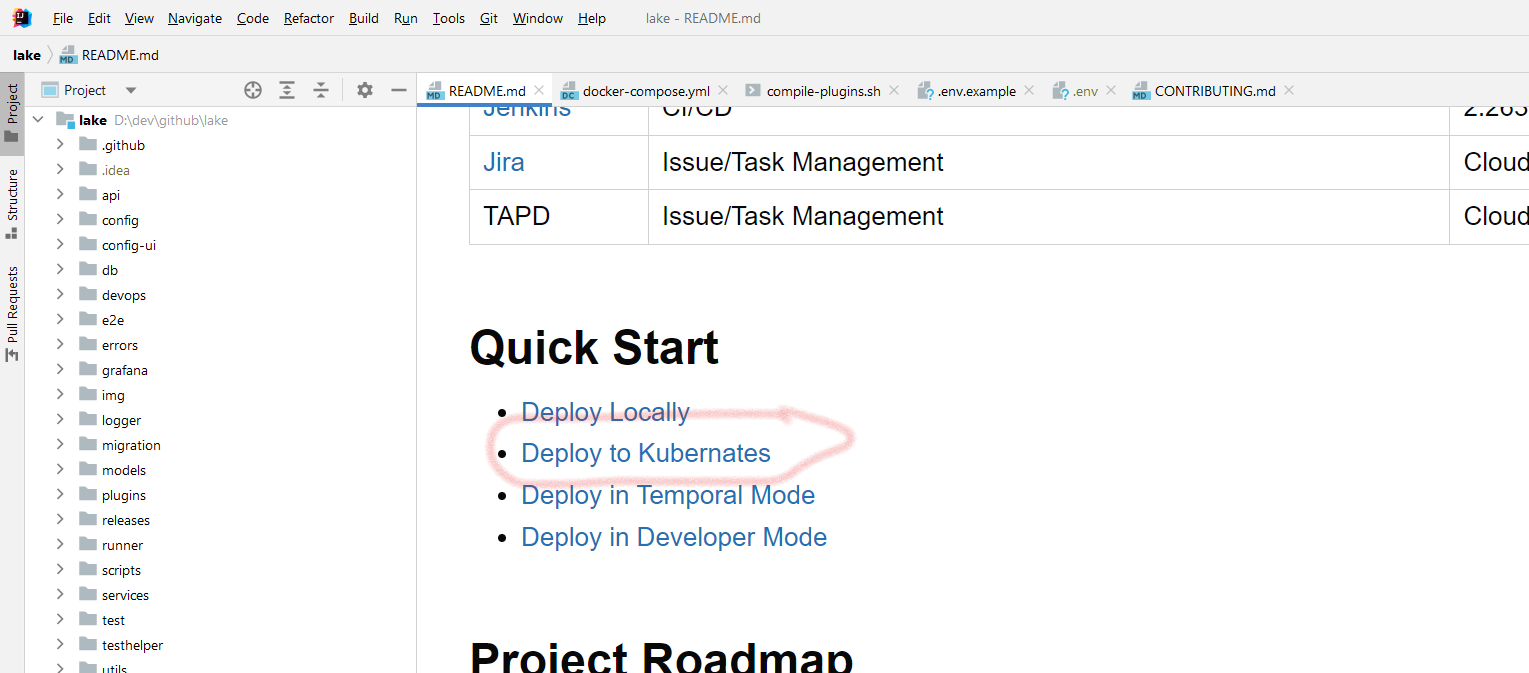Switch to docker-compose.yml tab
The height and width of the screenshot is (673, 1529).
[646, 90]
